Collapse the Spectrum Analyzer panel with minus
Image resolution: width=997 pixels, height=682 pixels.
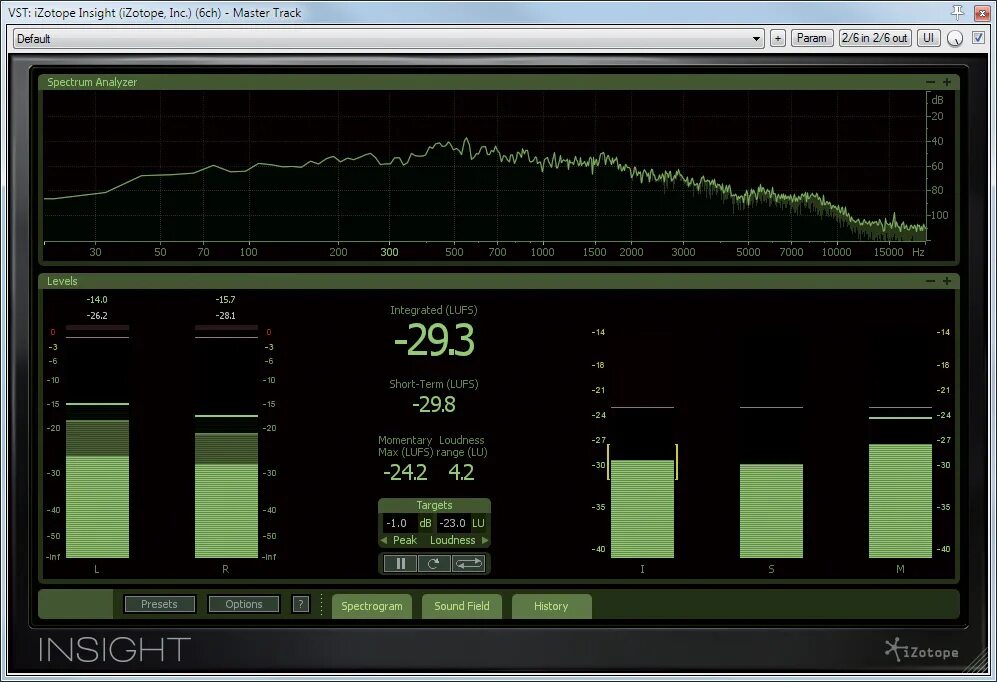(x=931, y=82)
